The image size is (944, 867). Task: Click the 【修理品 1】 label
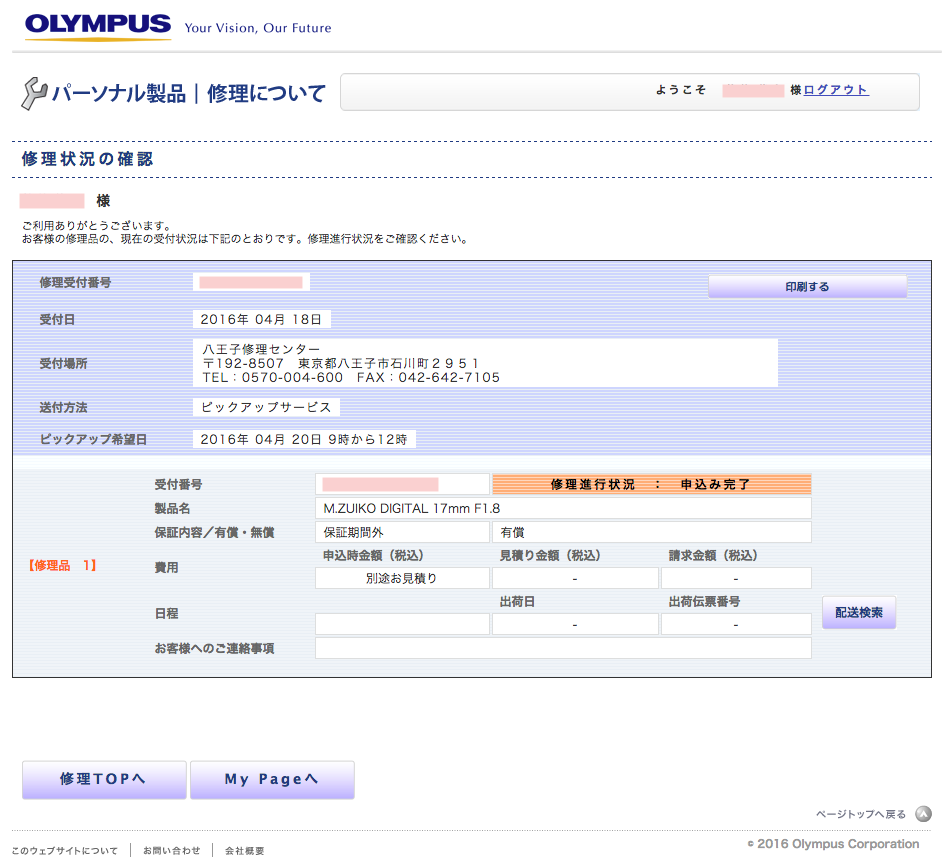coord(62,565)
